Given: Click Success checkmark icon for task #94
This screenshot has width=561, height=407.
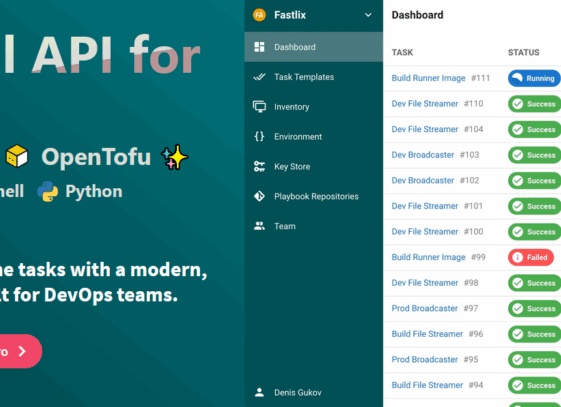Looking at the screenshot, I should [517, 386].
